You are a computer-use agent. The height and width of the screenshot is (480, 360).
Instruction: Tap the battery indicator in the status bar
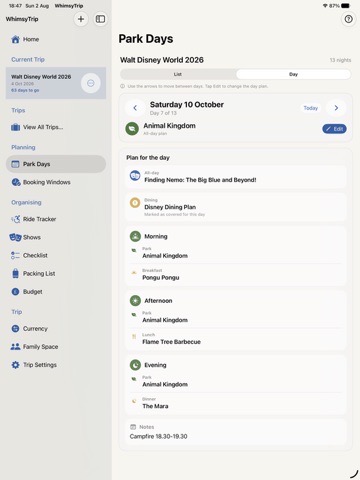[345, 6]
